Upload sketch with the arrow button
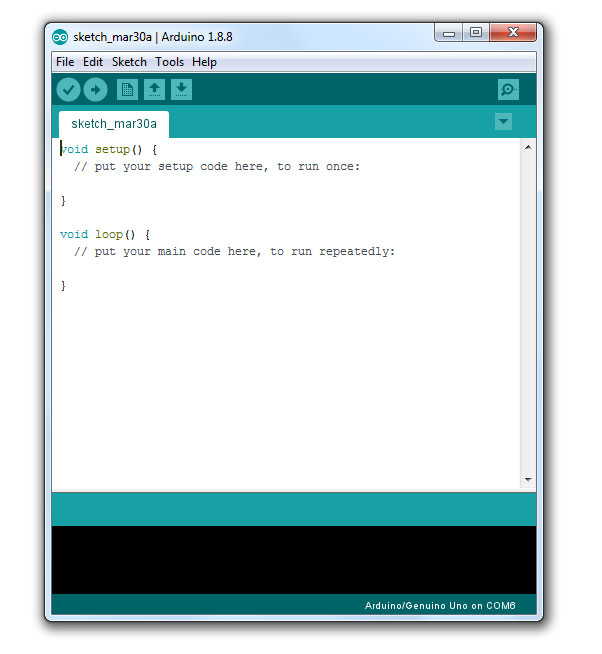The height and width of the screenshot is (654, 602). click(x=95, y=90)
